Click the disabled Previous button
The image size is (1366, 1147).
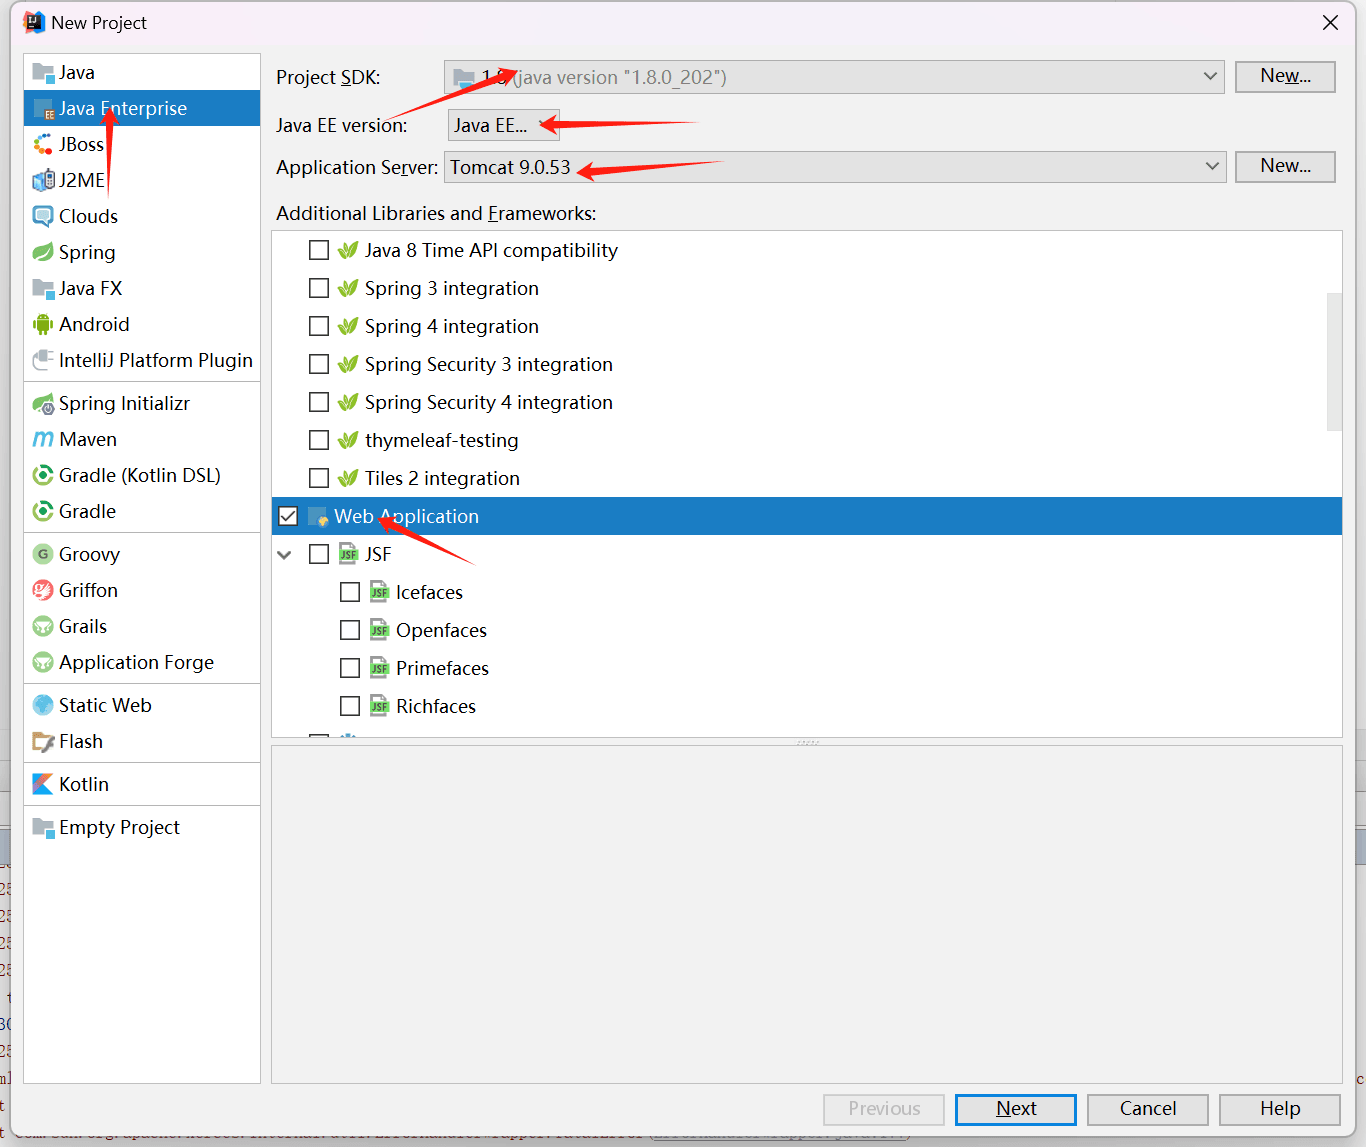(x=884, y=1109)
